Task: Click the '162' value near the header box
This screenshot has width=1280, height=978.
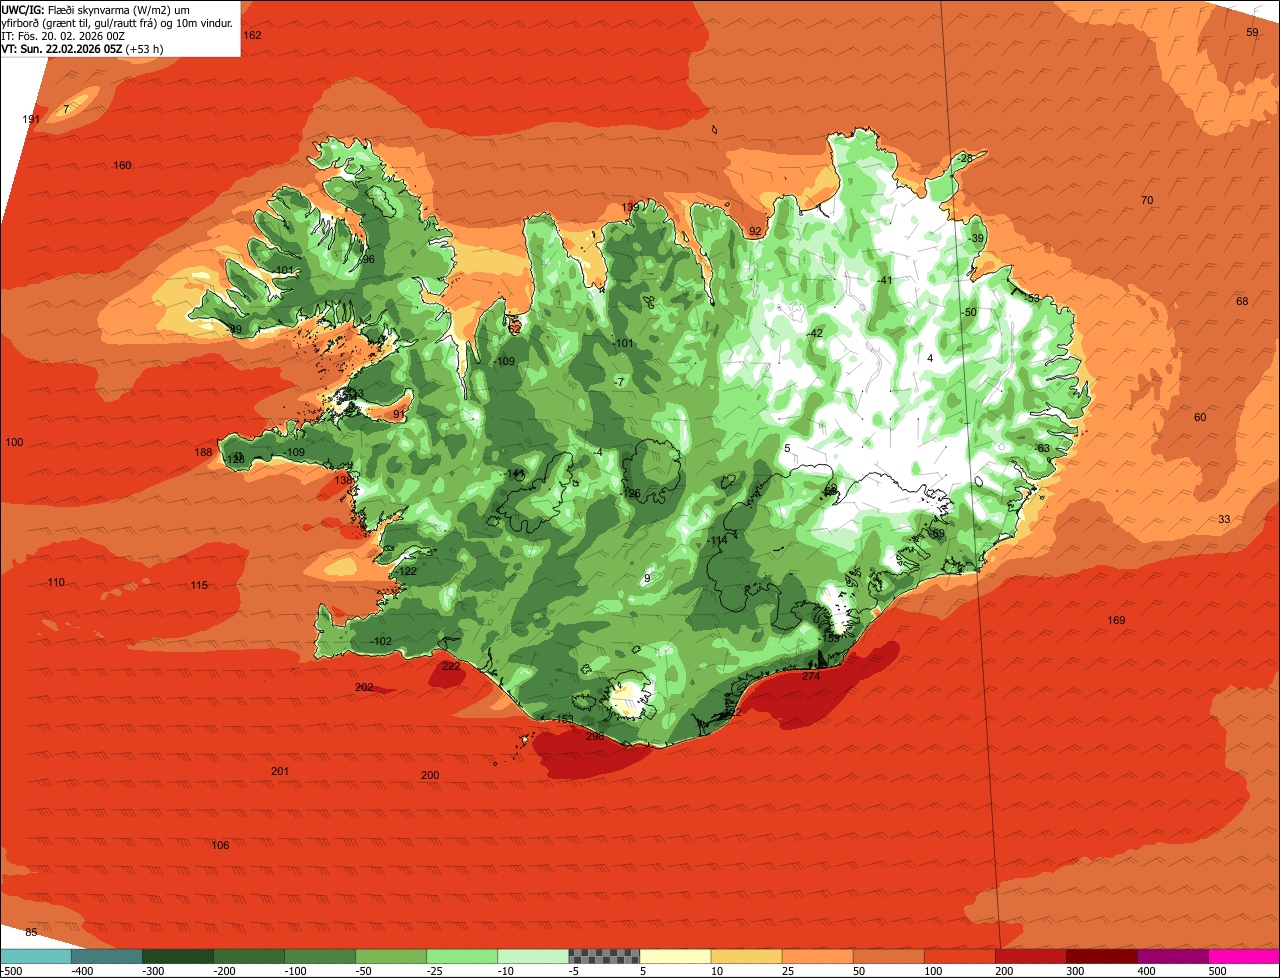Action: point(252,35)
